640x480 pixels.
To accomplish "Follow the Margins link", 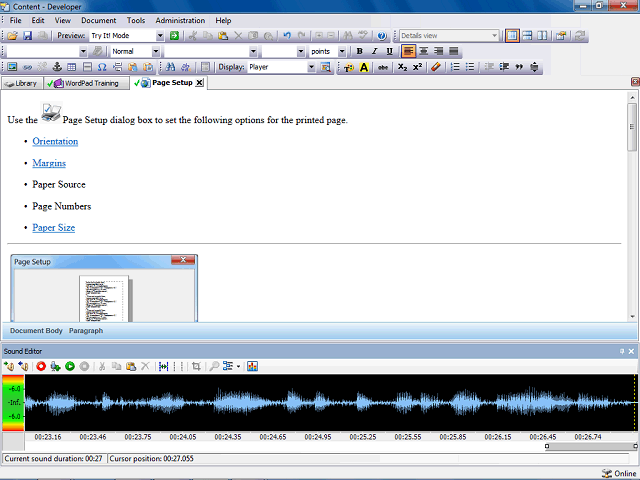I will click(x=49, y=163).
